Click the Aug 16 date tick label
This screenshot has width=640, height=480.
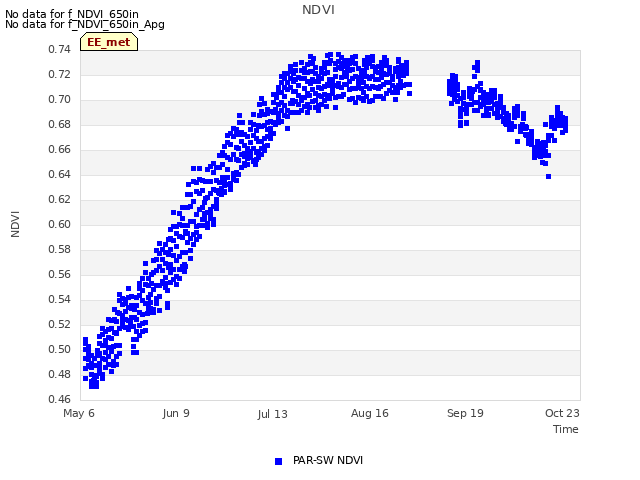[x=370, y=413]
